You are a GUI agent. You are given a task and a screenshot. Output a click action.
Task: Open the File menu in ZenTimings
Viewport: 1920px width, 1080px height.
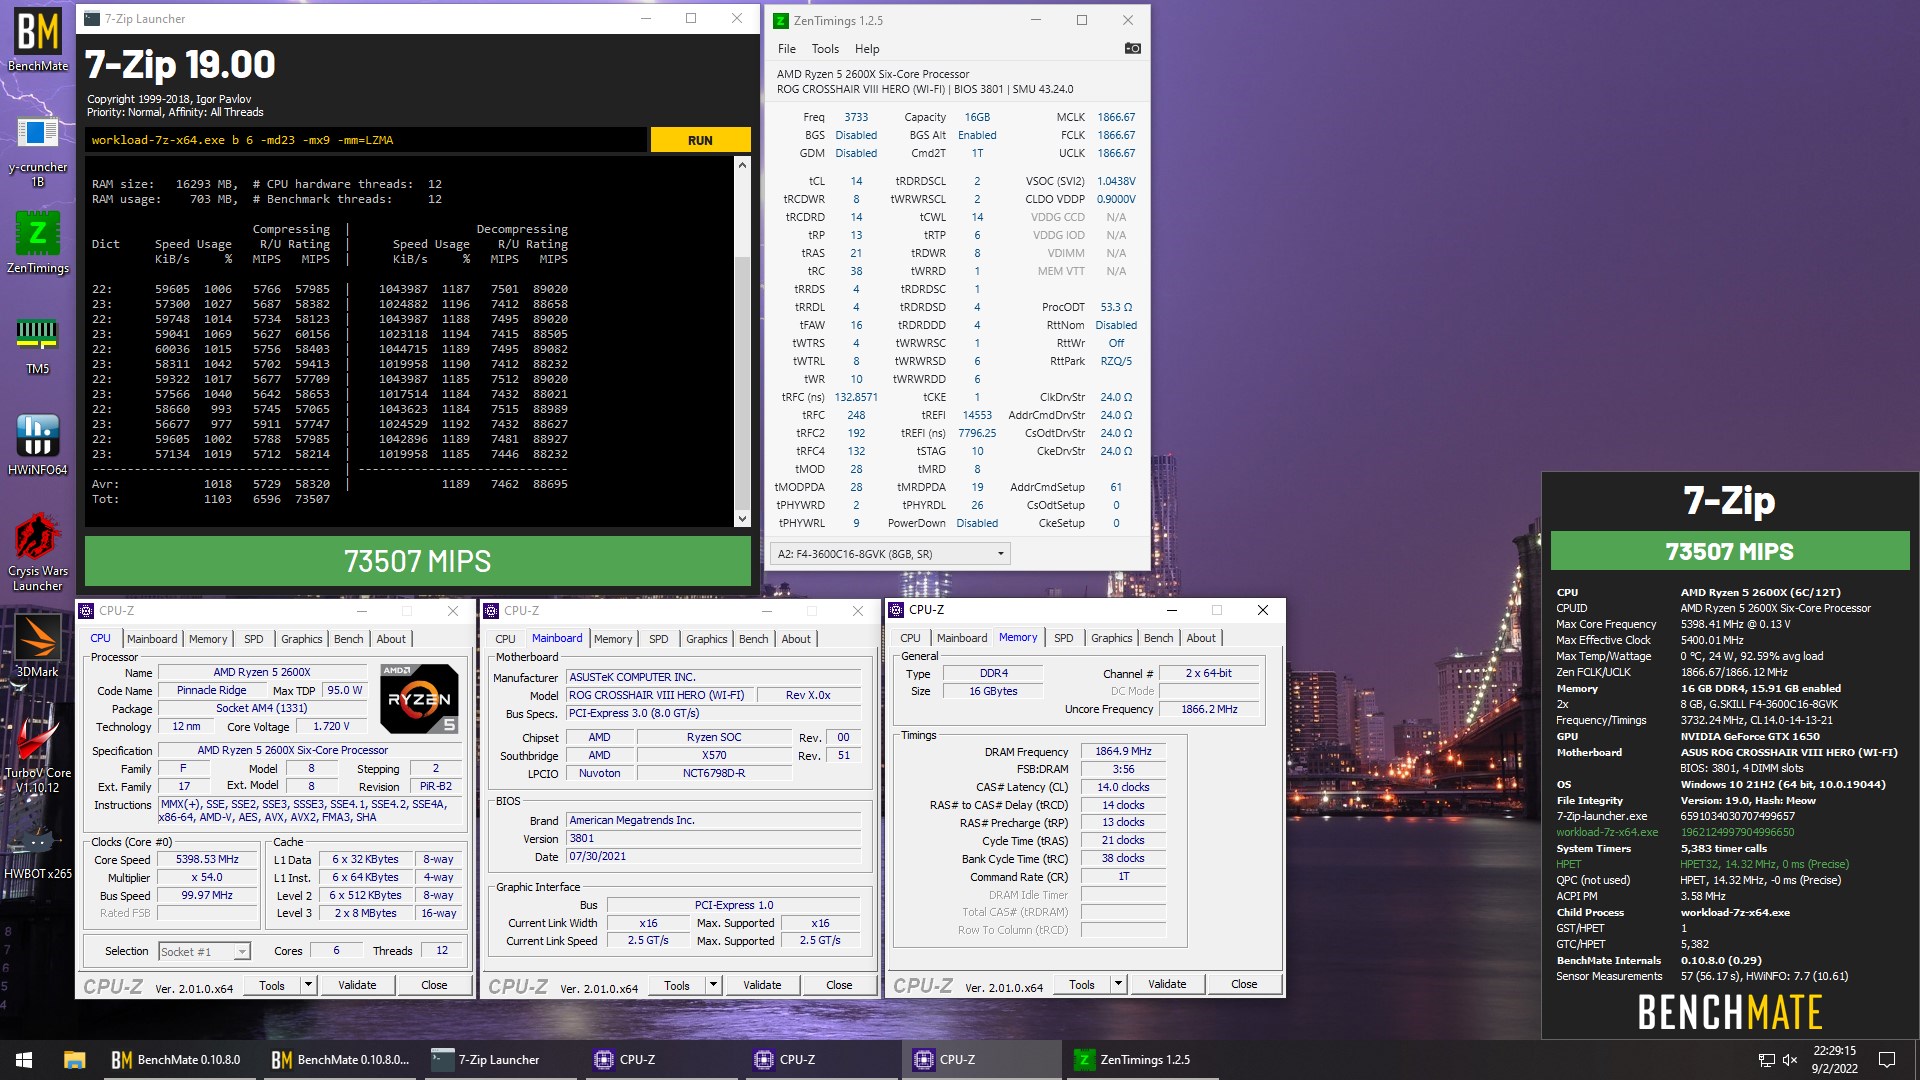coord(787,49)
